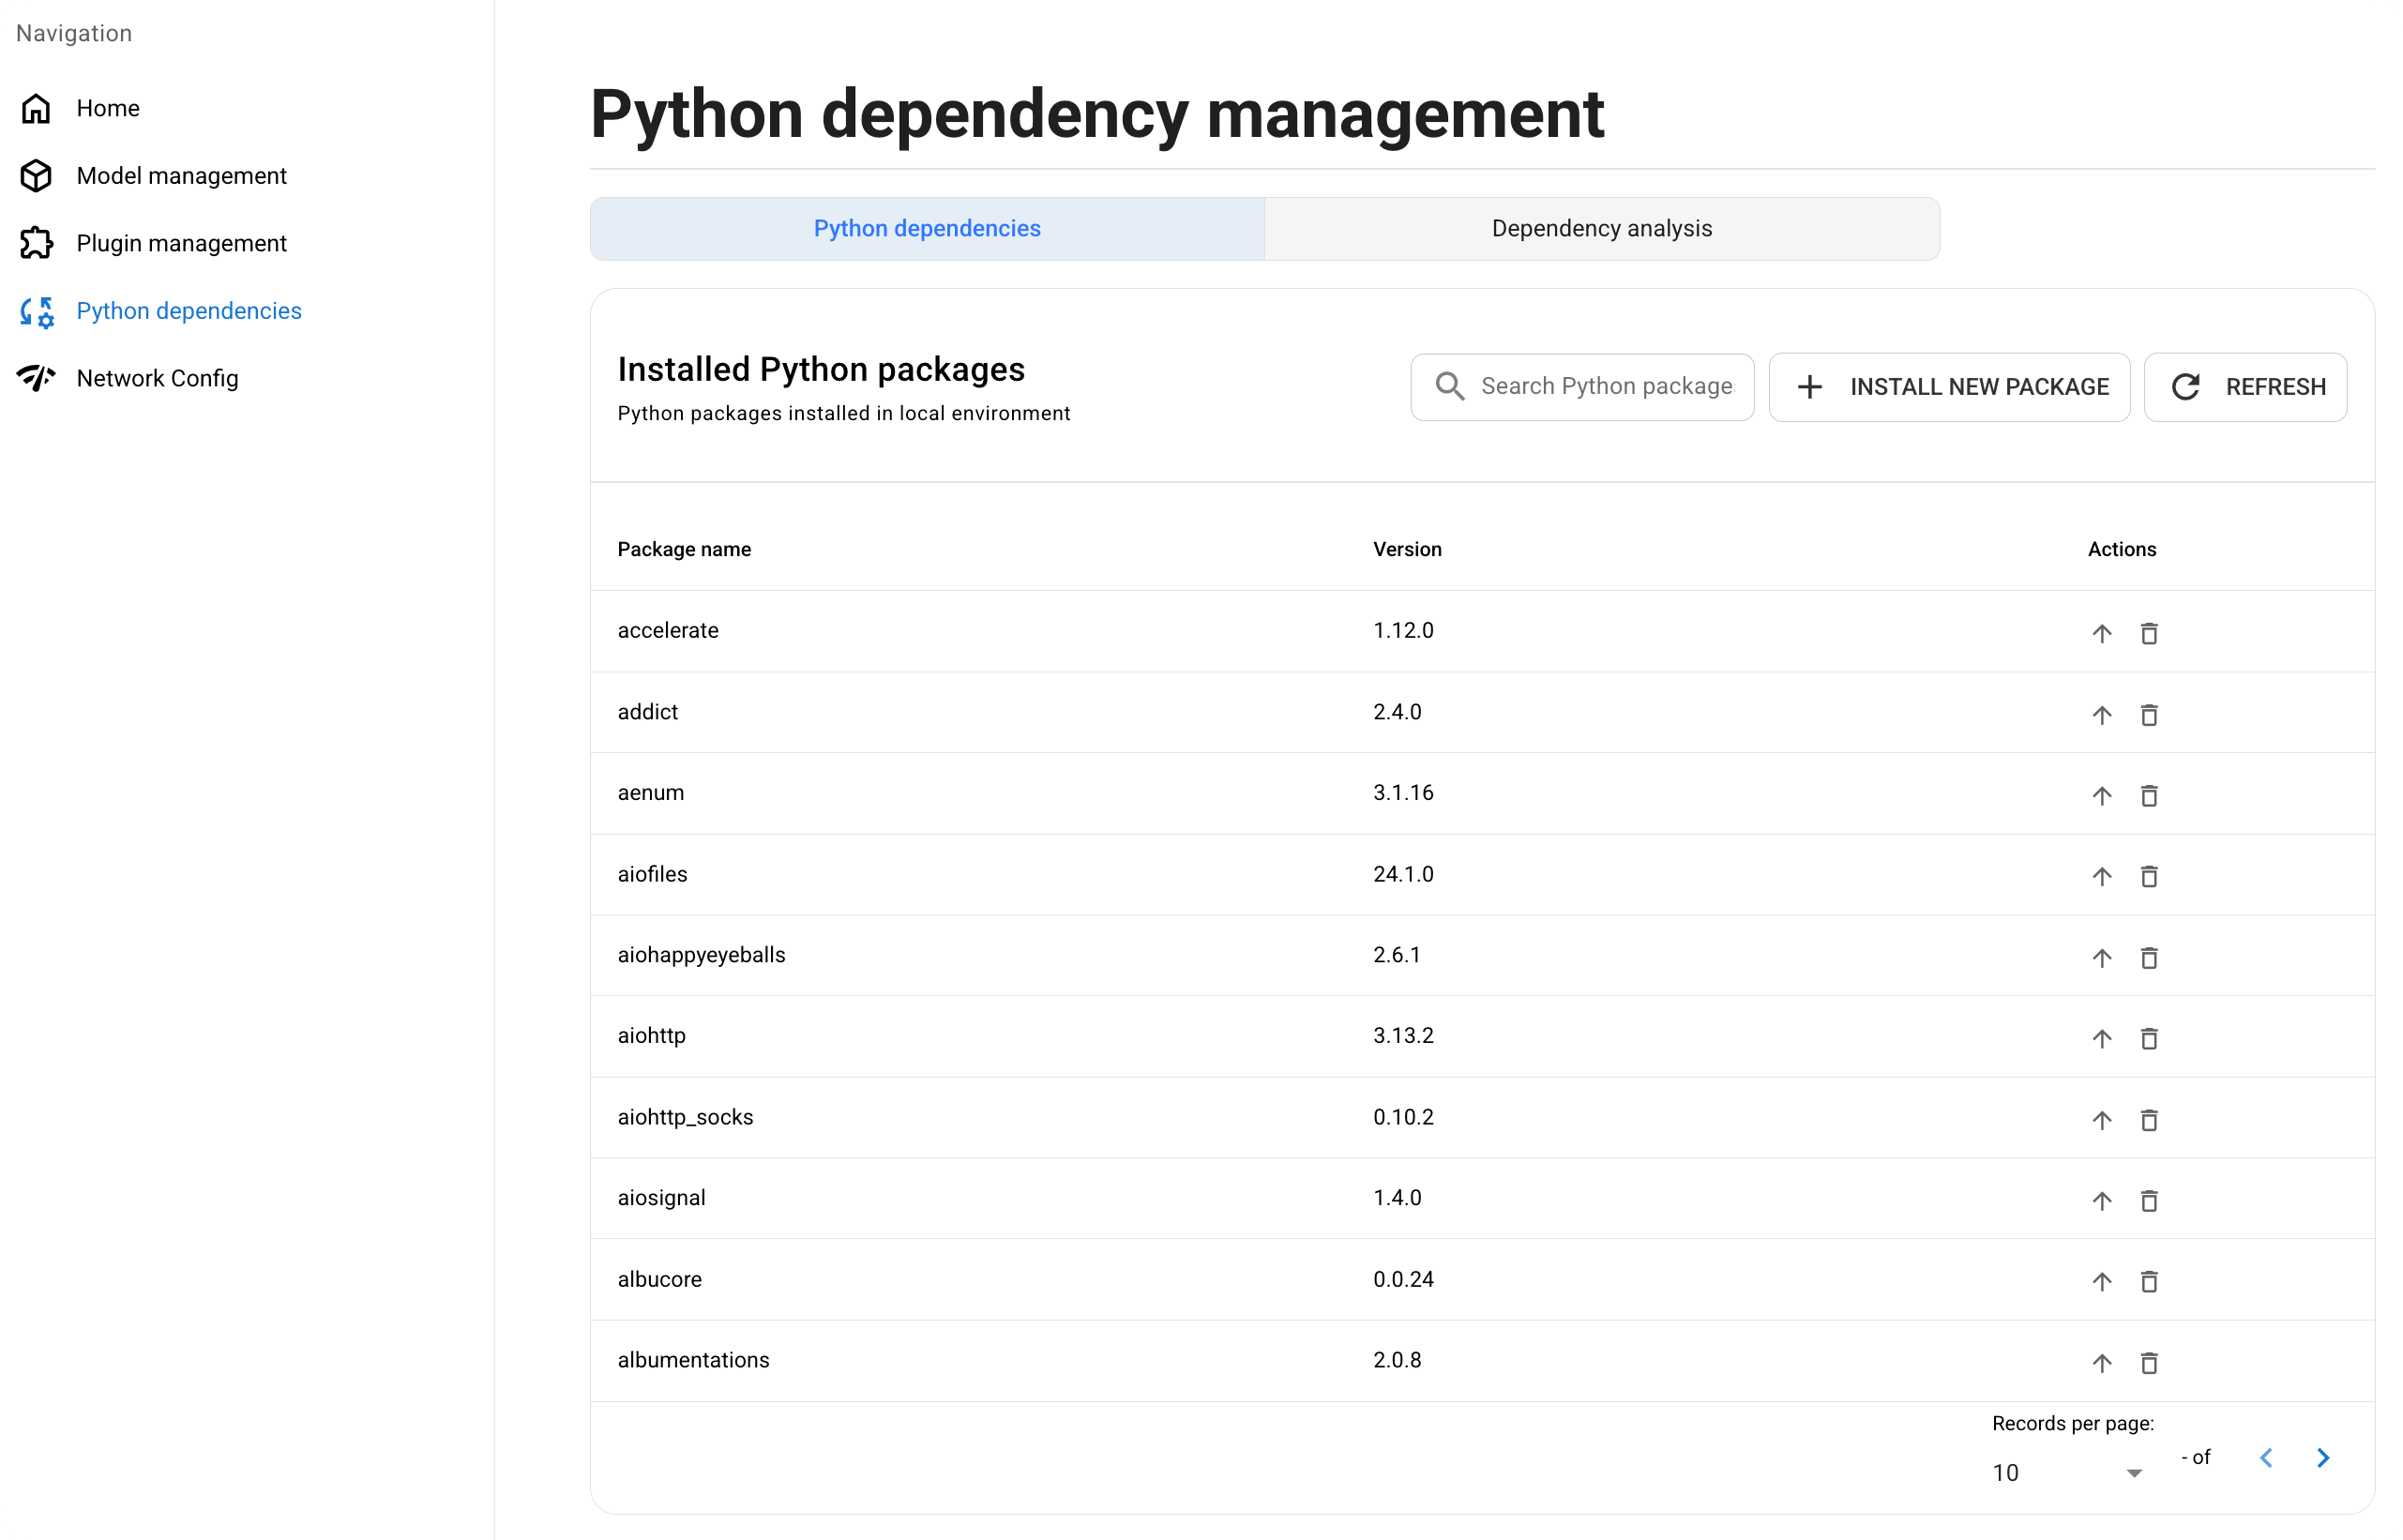Select the Python dependencies sidebar icon
The image size is (2403, 1540).
tap(36, 311)
